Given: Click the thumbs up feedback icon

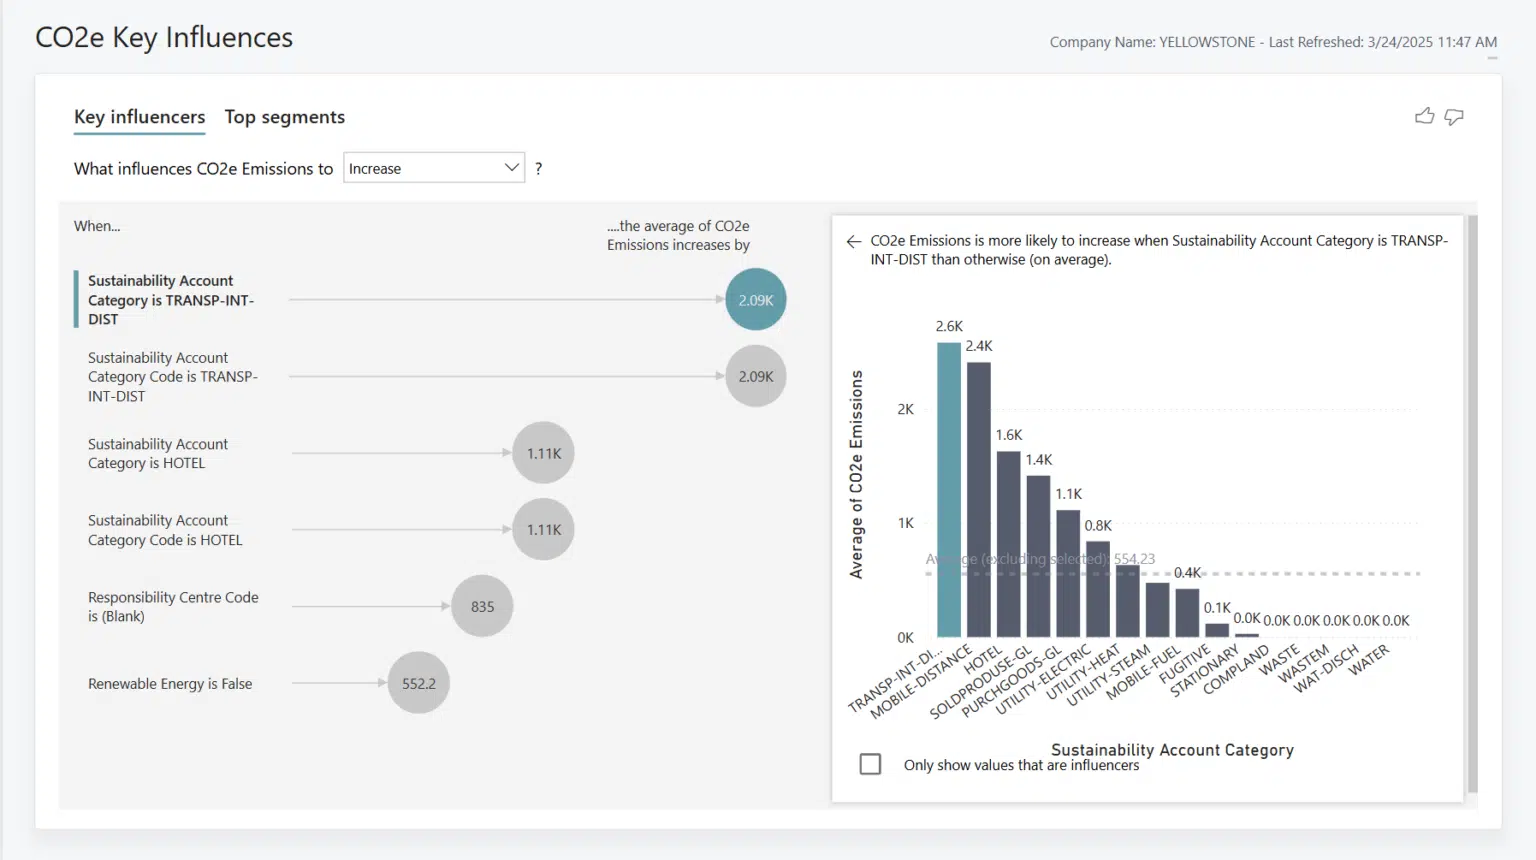Looking at the screenshot, I should point(1424,116).
